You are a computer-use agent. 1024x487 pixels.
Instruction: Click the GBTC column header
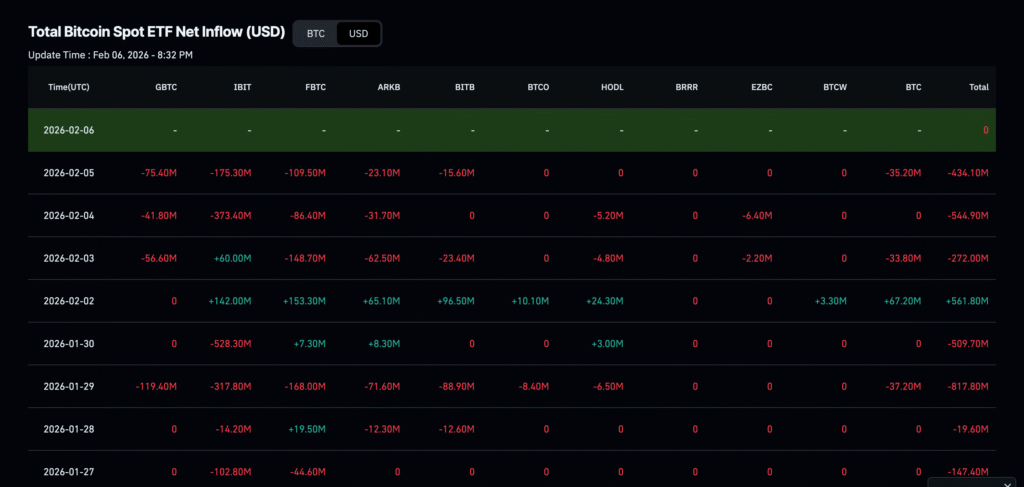(166, 87)
